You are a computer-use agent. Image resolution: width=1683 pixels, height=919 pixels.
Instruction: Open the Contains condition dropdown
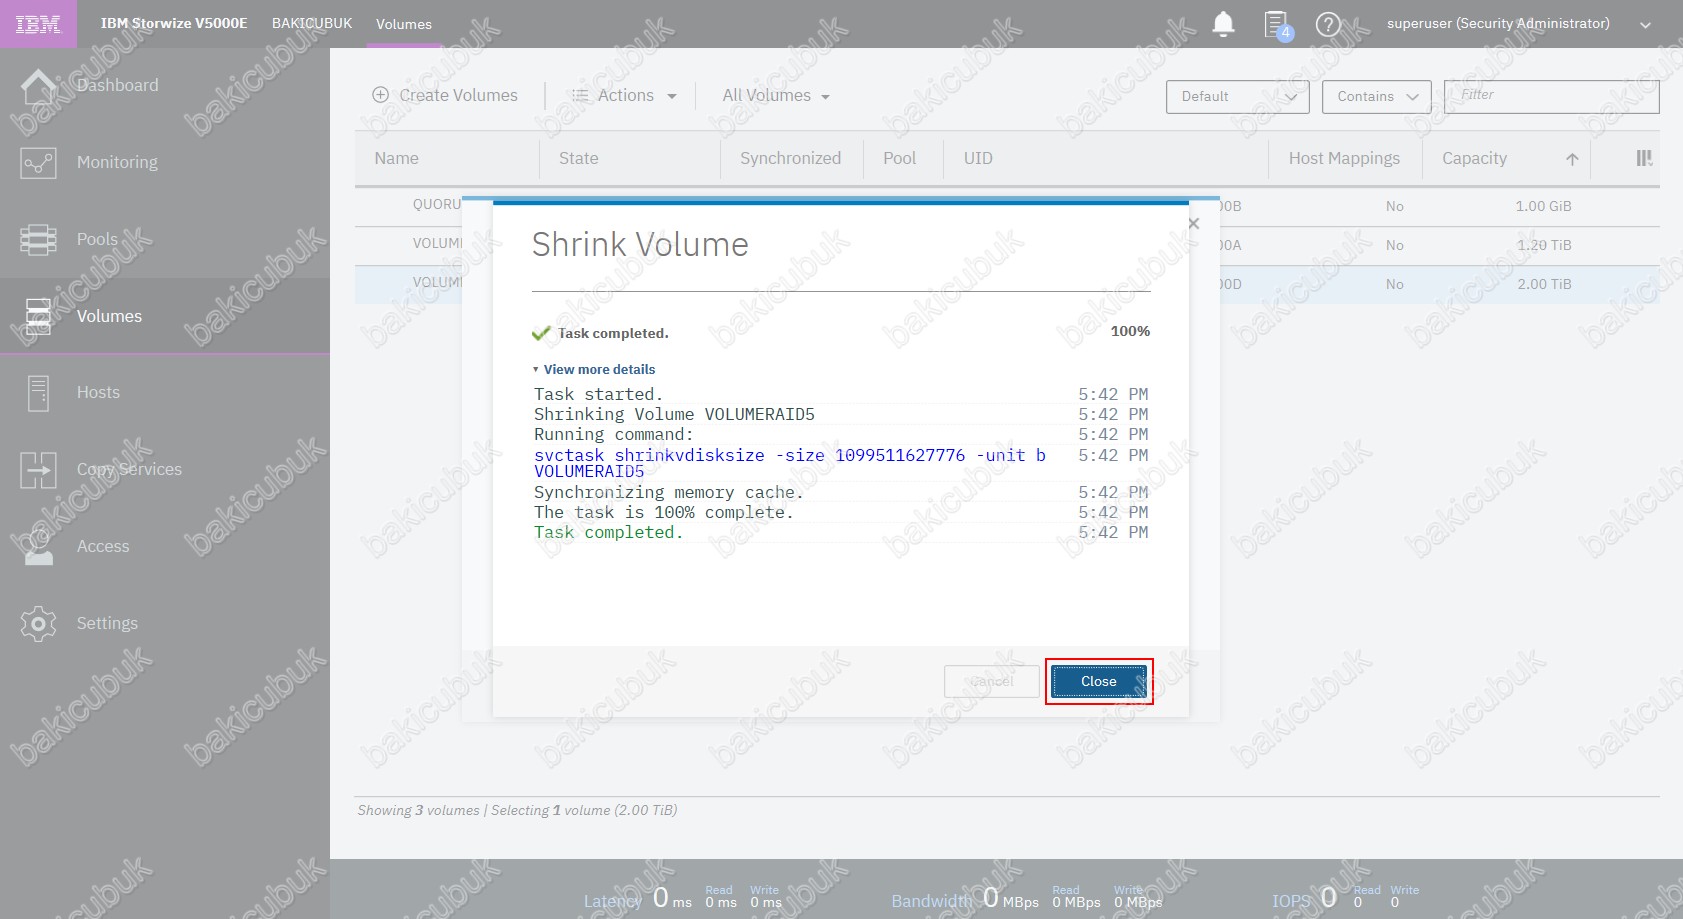[1376, 97]
